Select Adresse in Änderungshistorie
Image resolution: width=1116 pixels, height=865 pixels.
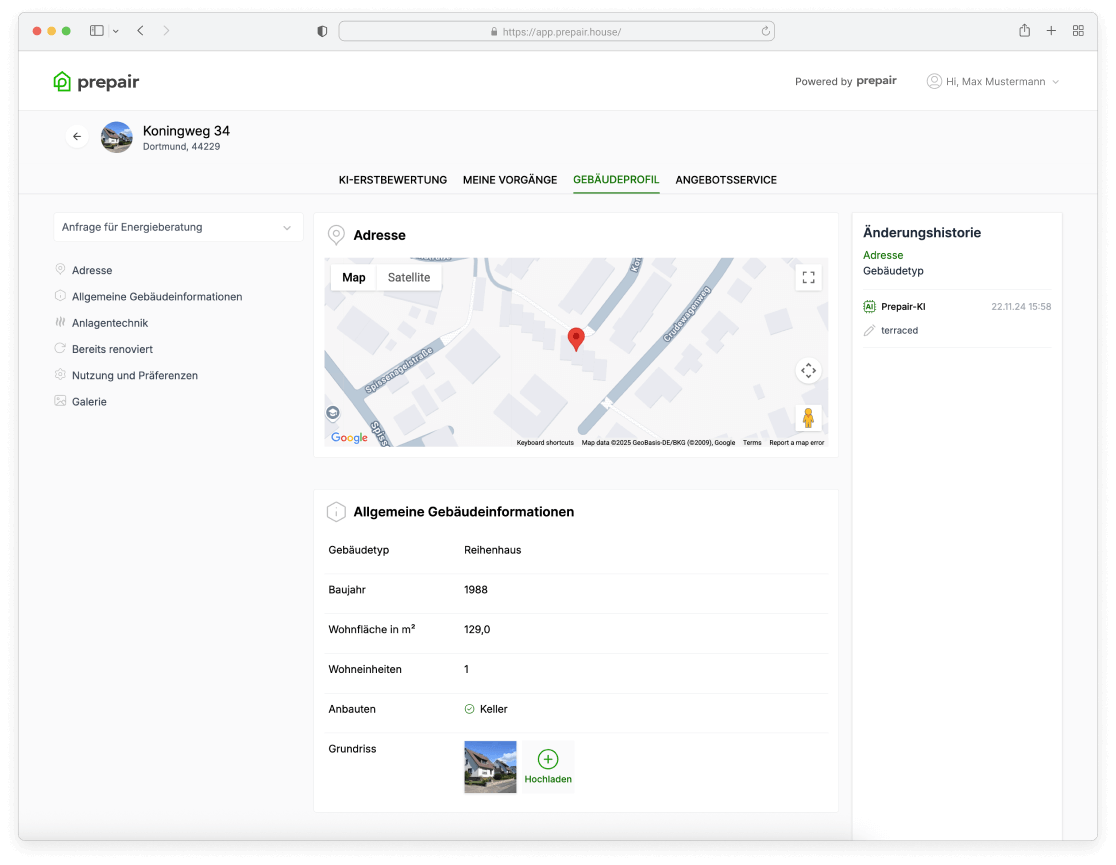click(883, 256)
